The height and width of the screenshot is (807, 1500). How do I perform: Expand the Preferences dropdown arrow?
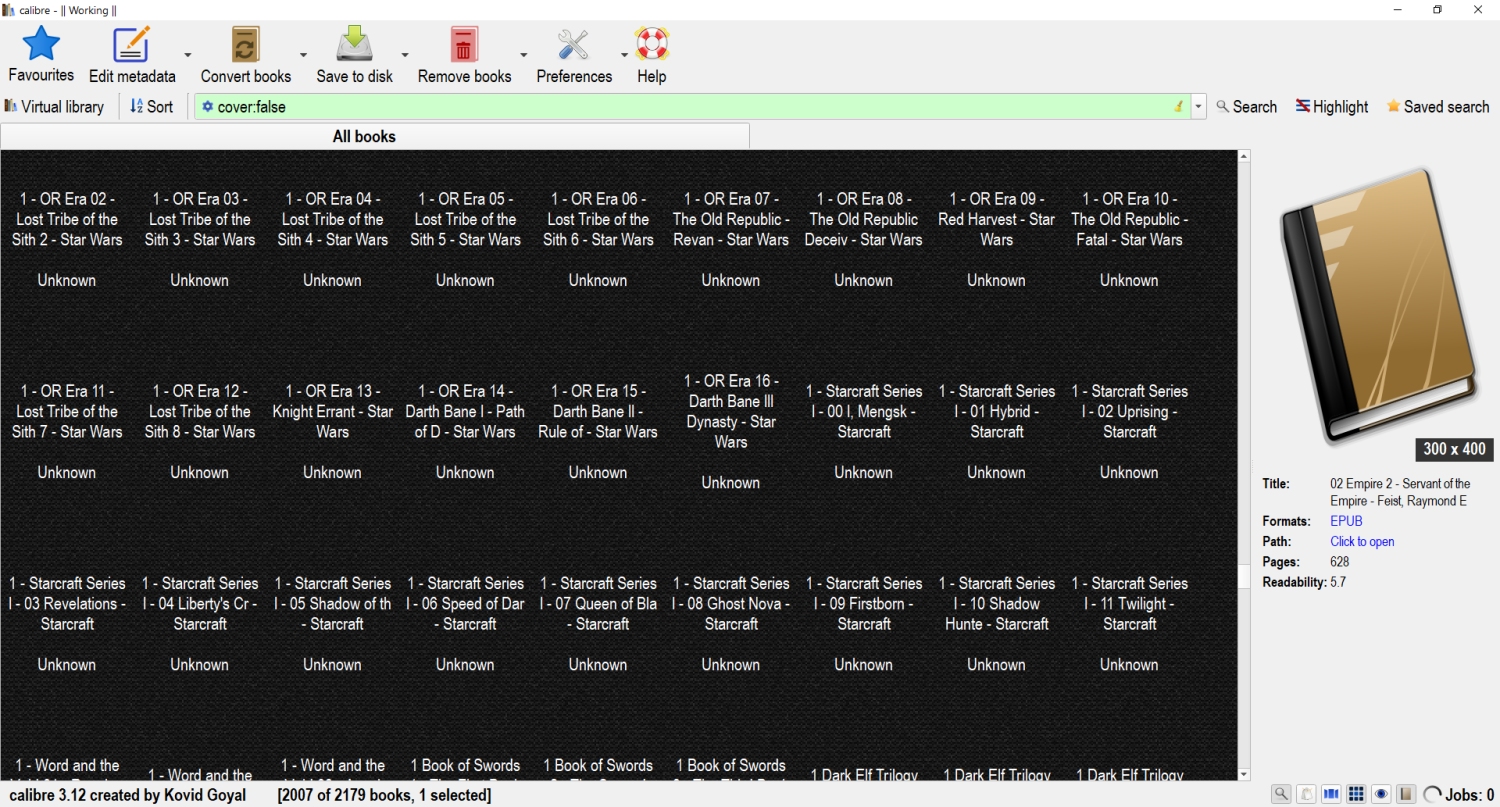click(624, 55)
